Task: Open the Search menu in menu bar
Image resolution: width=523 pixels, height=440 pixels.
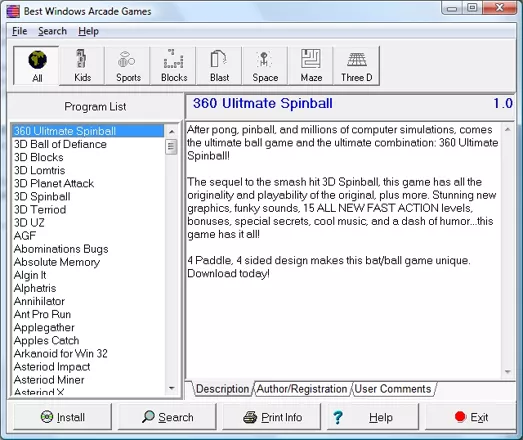Action: coord(52,31)
